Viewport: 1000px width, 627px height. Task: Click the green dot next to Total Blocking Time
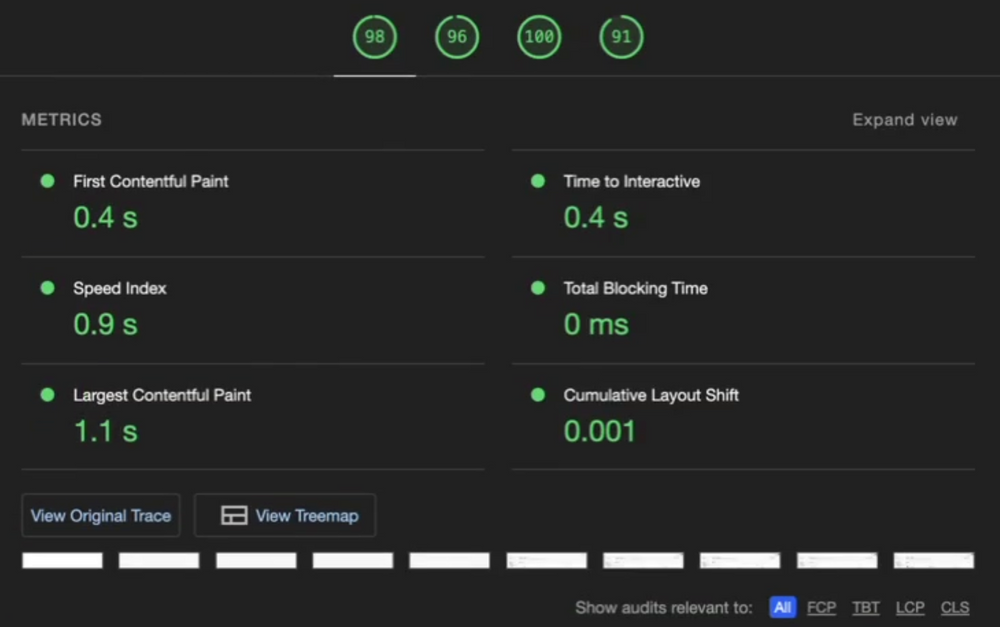click(x=538, y=288)
